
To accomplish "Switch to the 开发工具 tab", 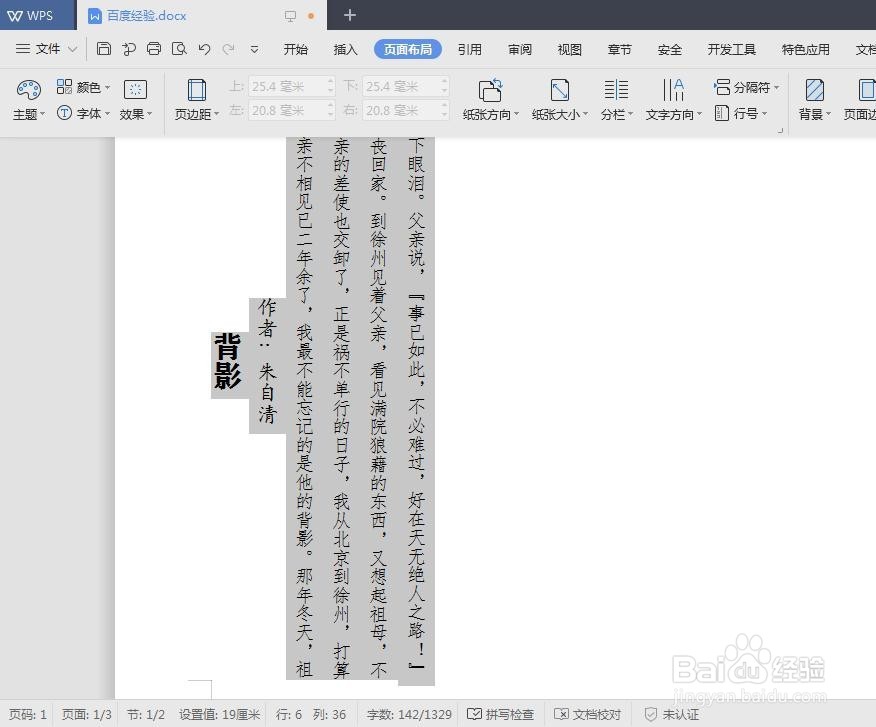I will point(731,49).
